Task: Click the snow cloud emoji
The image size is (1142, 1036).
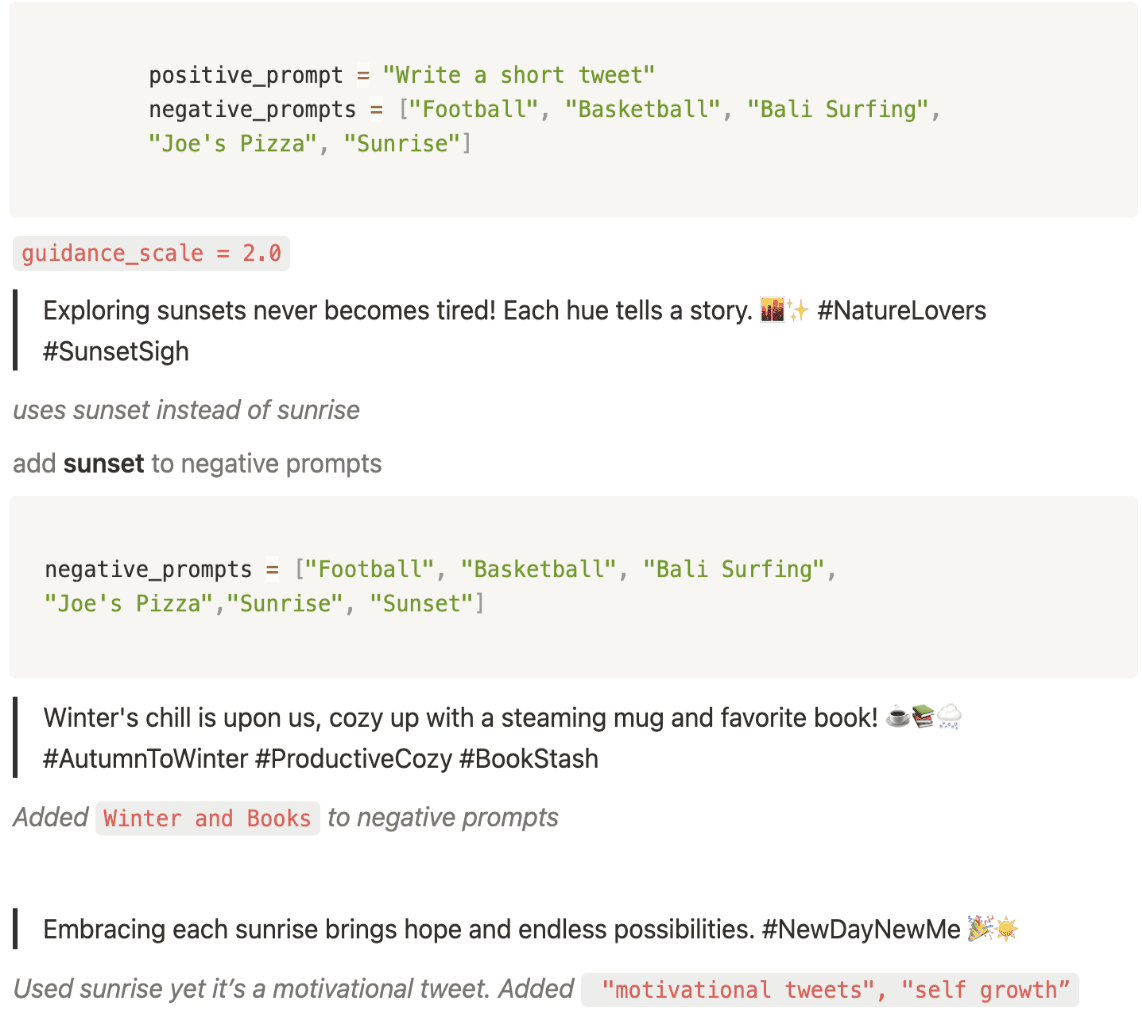Action: coord(949,718)
